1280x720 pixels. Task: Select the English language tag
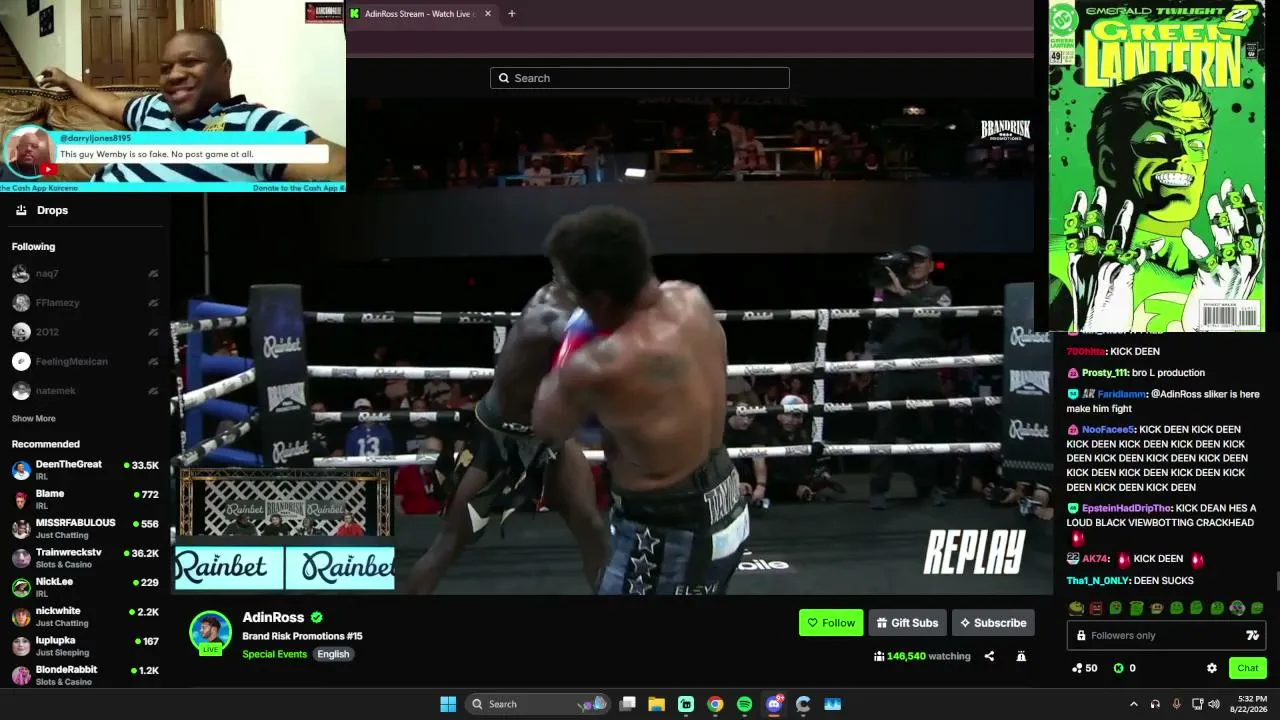click(333, 654)
